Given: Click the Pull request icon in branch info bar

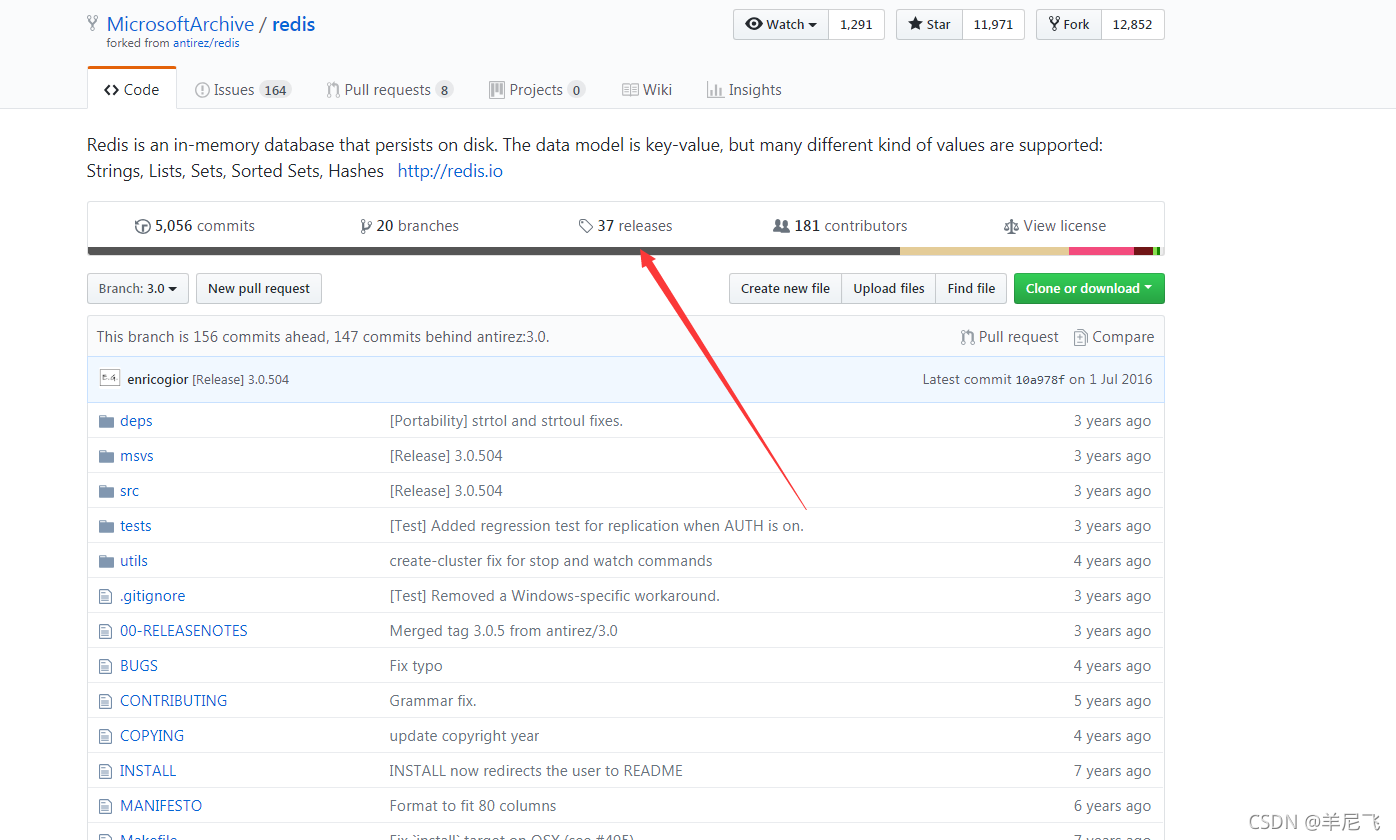Looking at the screenshot, I should click(967, 337).
